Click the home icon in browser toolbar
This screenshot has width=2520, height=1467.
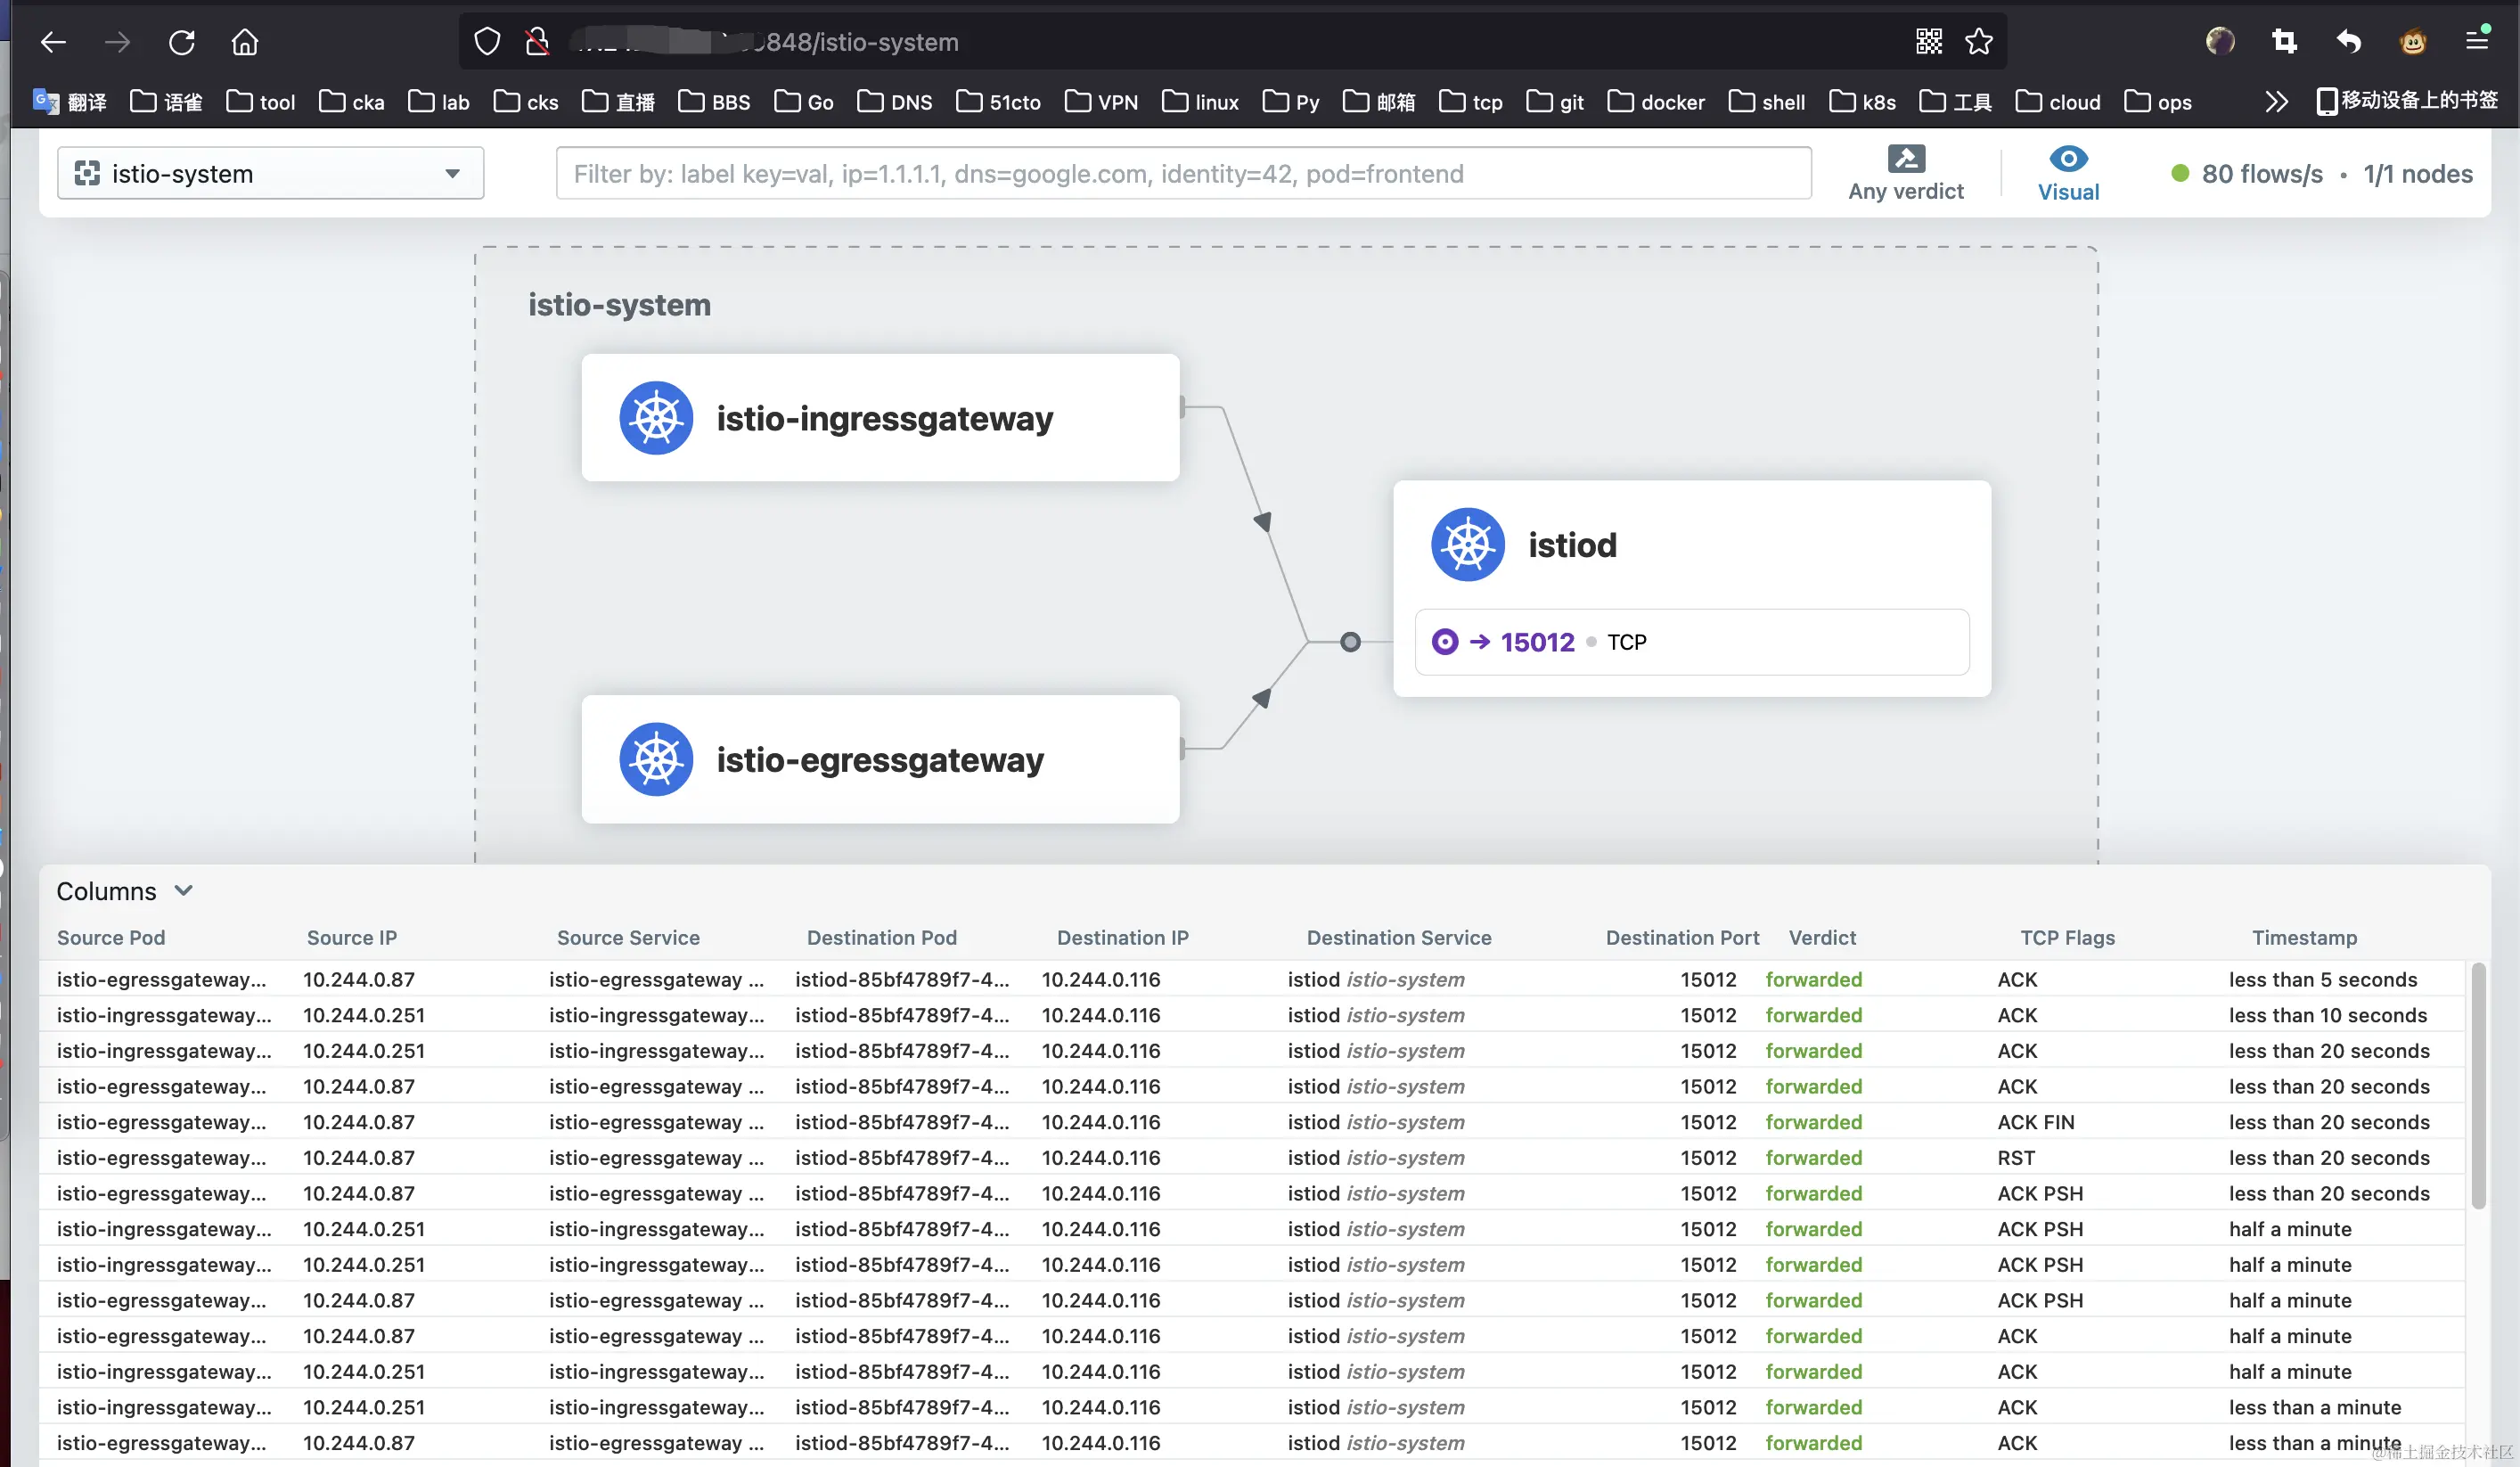[x=245, y=42]
